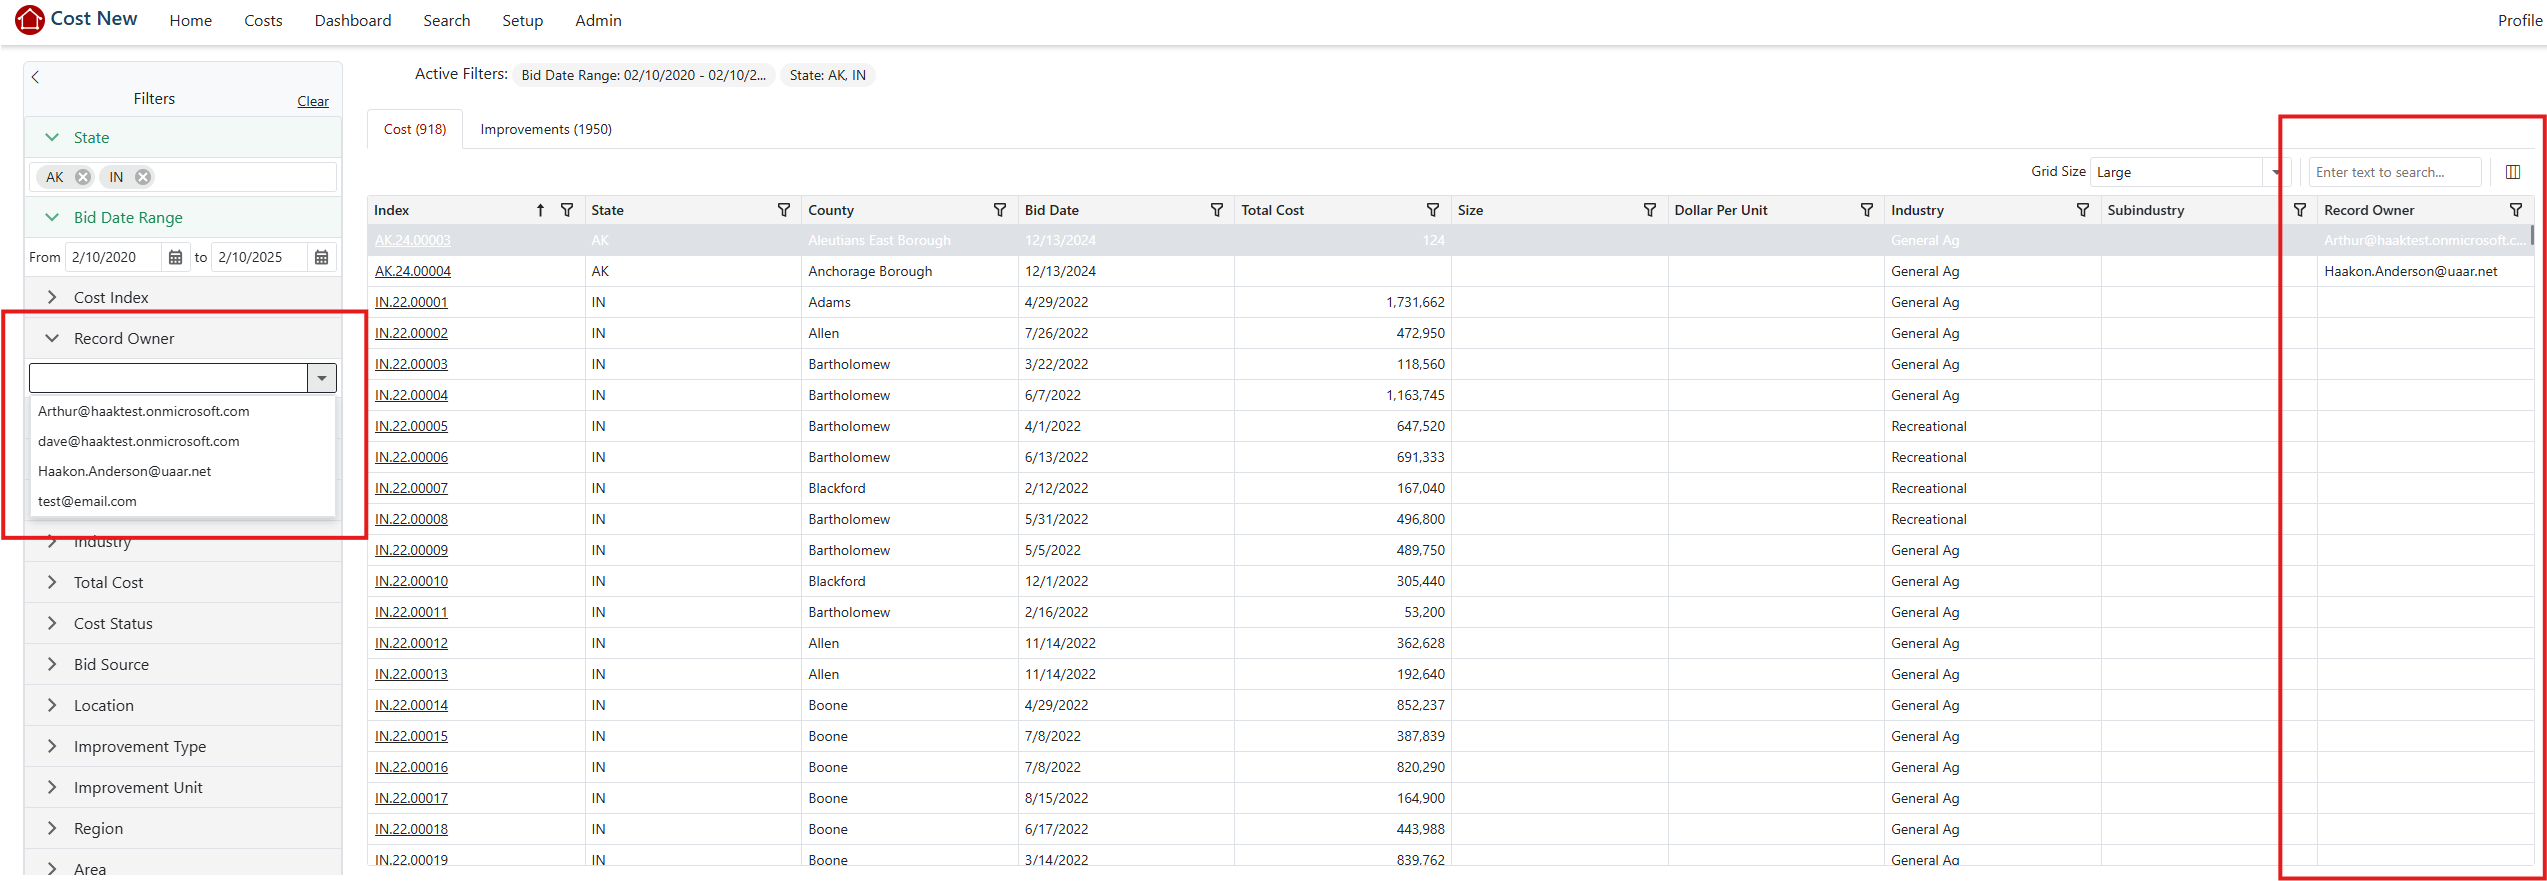Viewport: 2547px width, 881px height.
Task: Open the From date calendar picker
Action: coord(176,257)
